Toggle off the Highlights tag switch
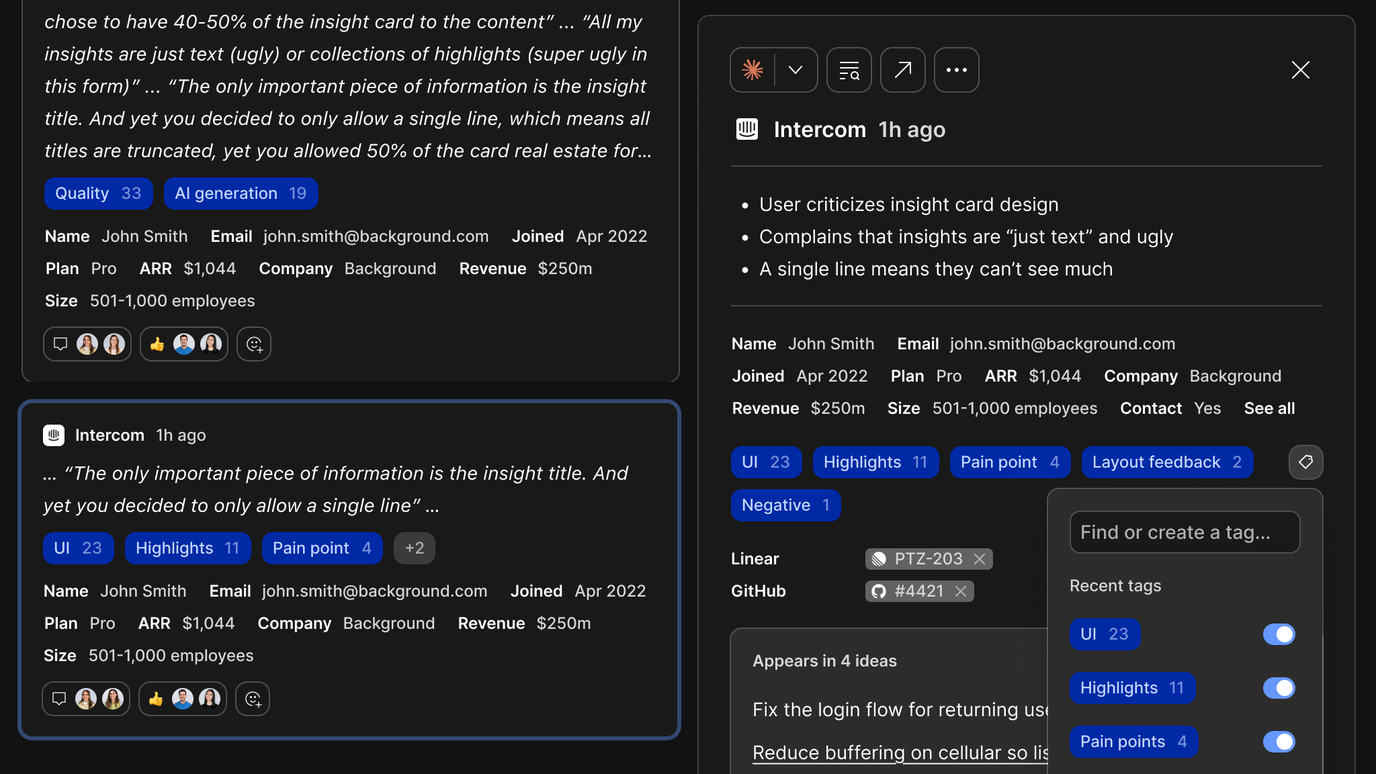The image size is (1376, 774). click(1279, 688)
